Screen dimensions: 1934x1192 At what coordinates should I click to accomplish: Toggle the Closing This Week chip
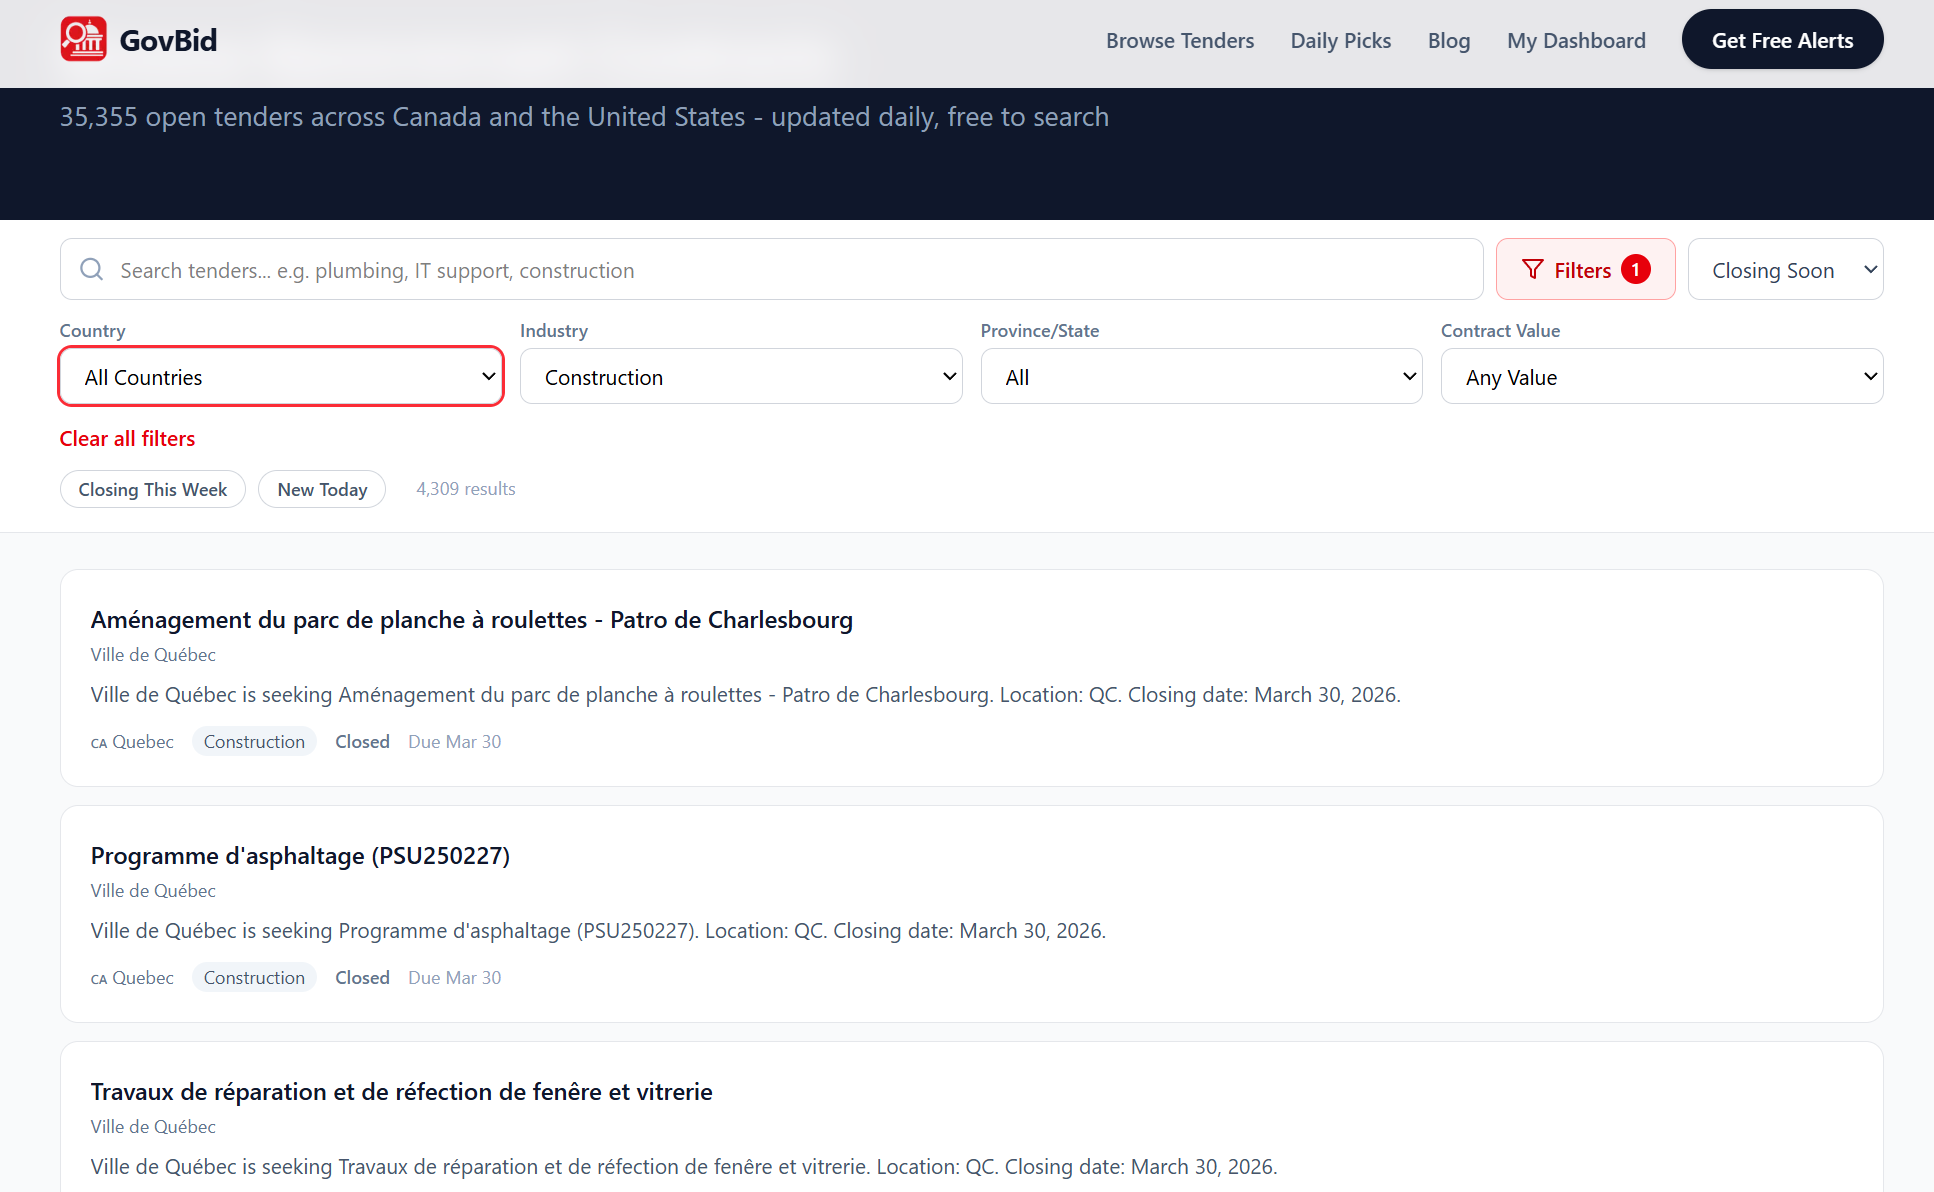153,489
